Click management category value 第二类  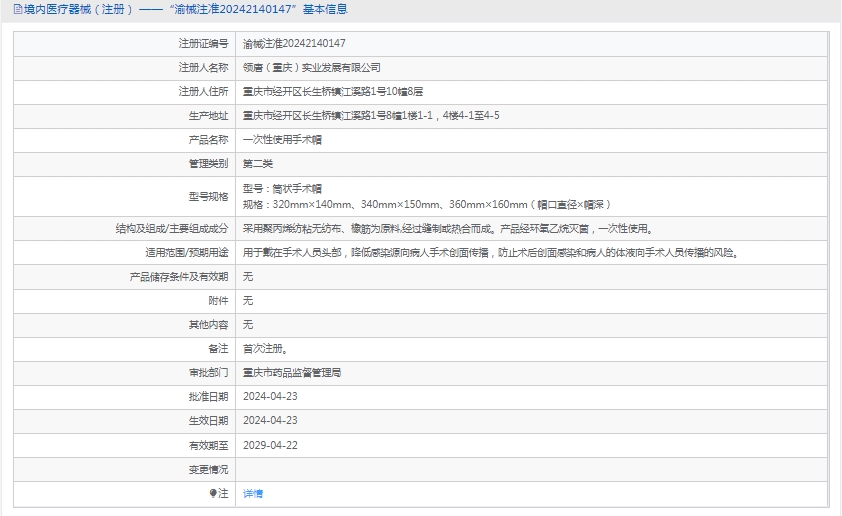[258, 163]
